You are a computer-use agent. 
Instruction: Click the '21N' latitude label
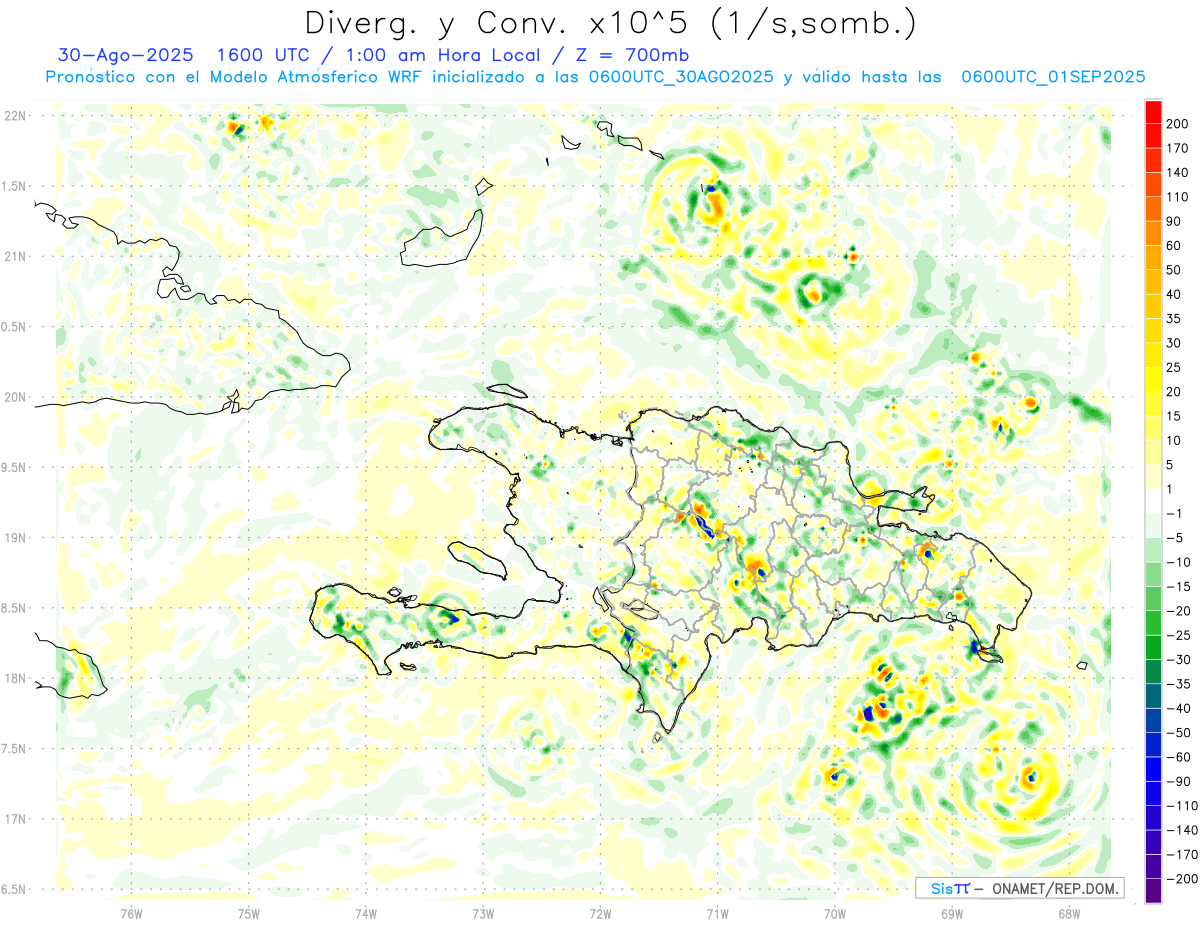(16, 256)
